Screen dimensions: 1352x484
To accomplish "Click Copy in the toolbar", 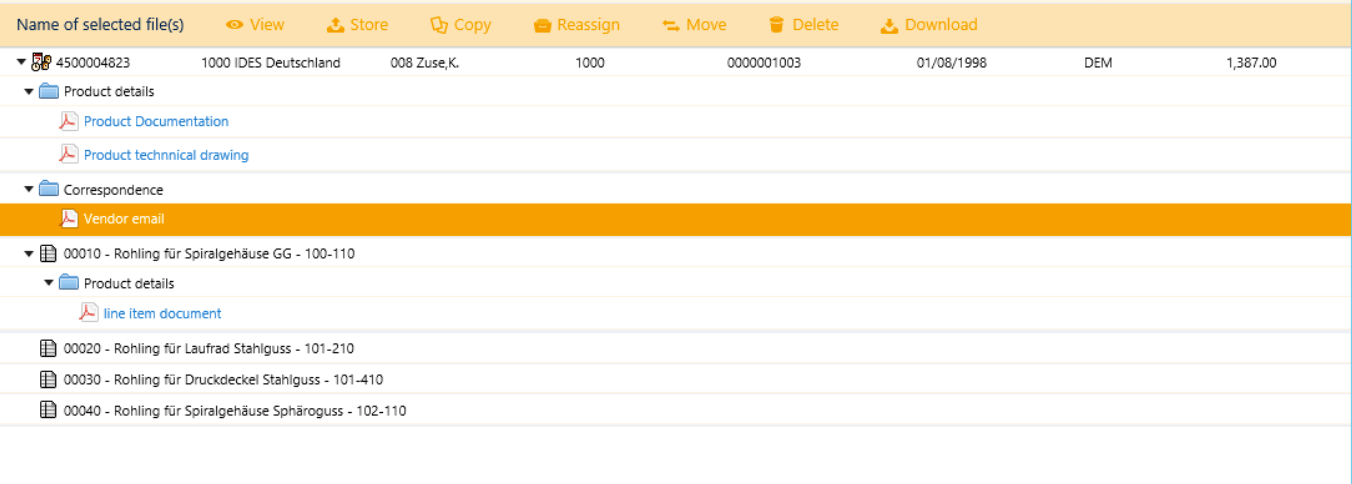I will 461,25.
